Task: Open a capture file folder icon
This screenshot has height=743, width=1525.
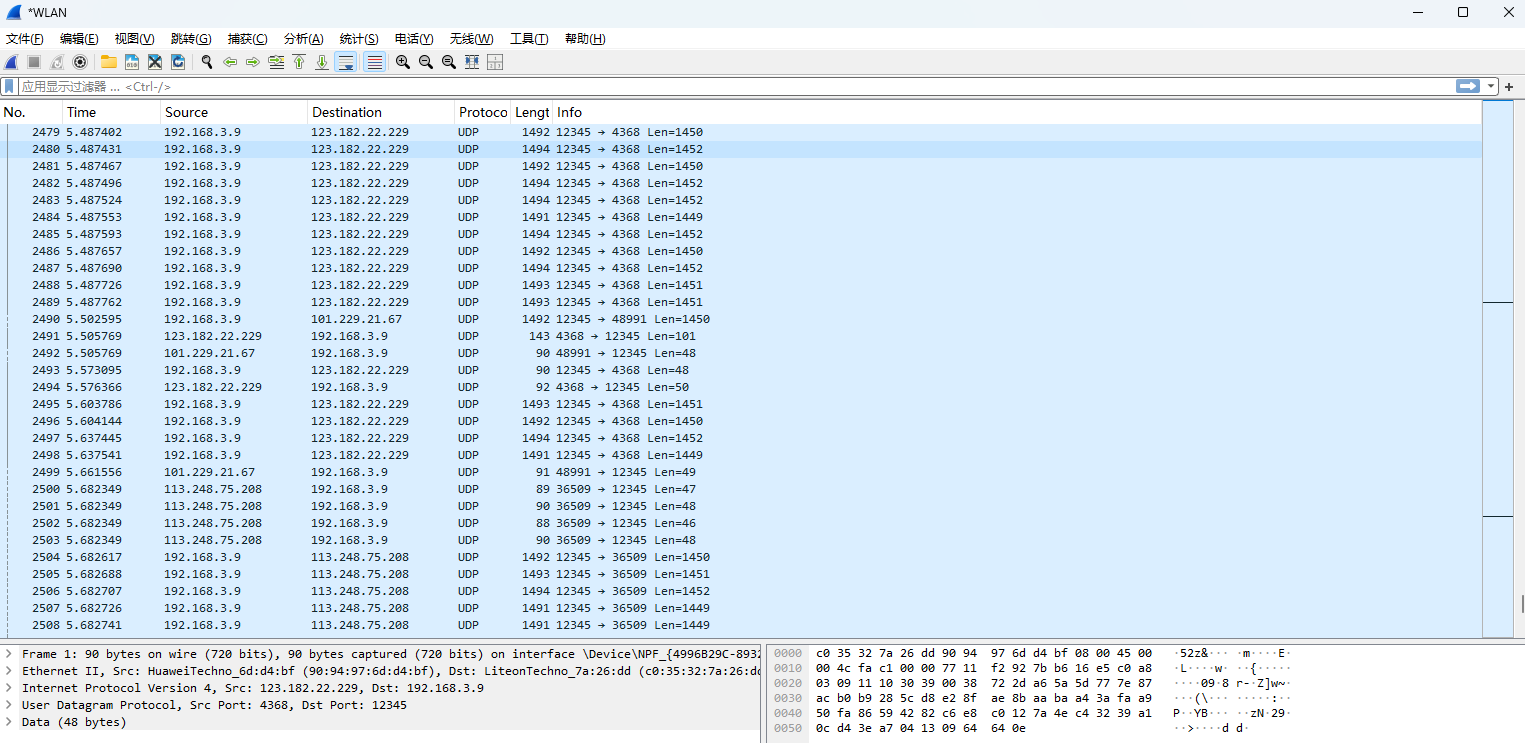Action: click(x=109, y=62)
